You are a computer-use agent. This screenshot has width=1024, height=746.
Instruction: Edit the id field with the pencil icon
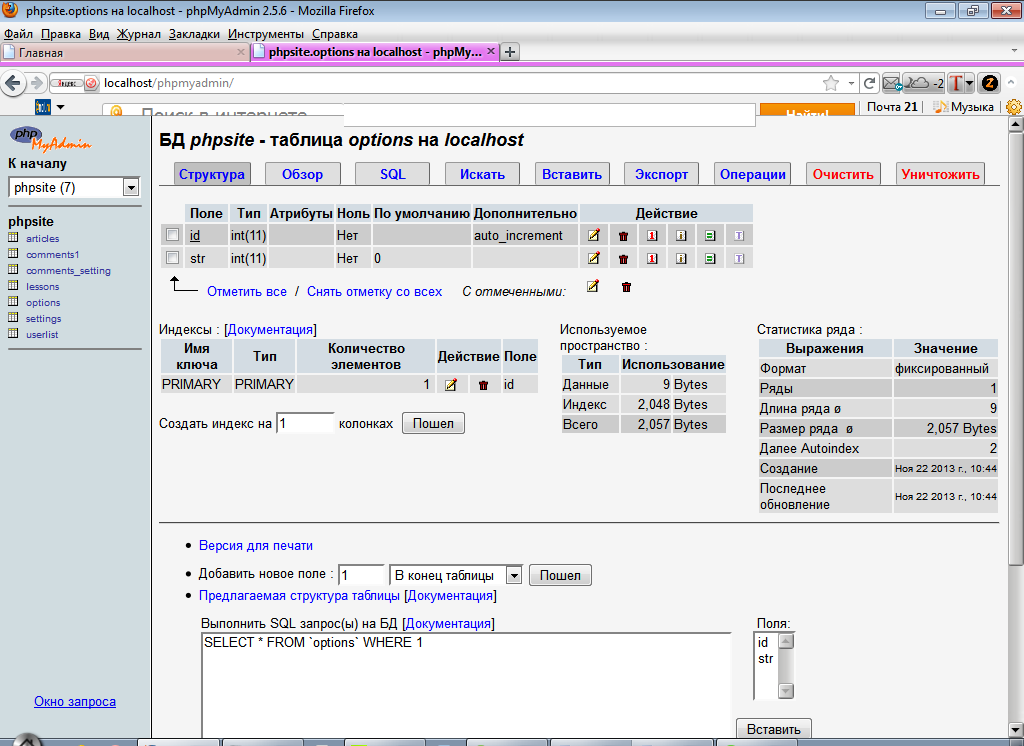pos(594,235)
